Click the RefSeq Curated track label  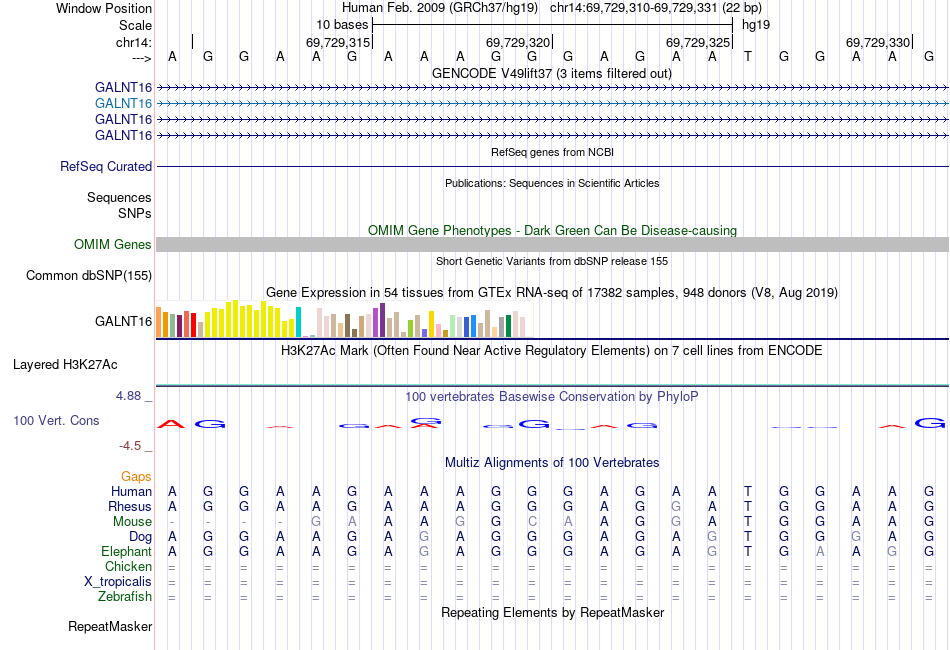pyautogui.click(x=105, y=167)
